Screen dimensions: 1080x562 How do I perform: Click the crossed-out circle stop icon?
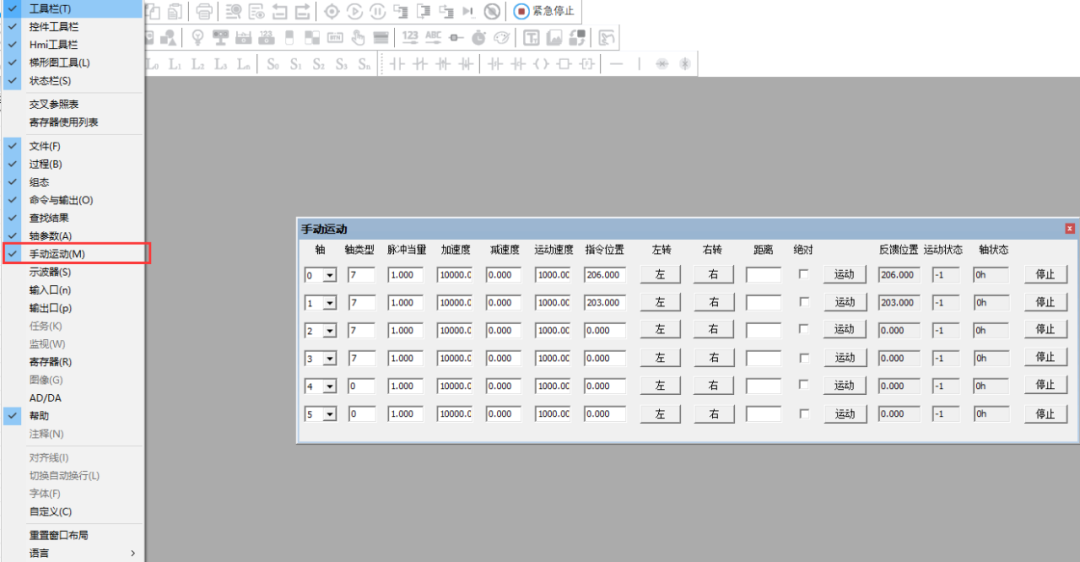(x=492, y=11)
